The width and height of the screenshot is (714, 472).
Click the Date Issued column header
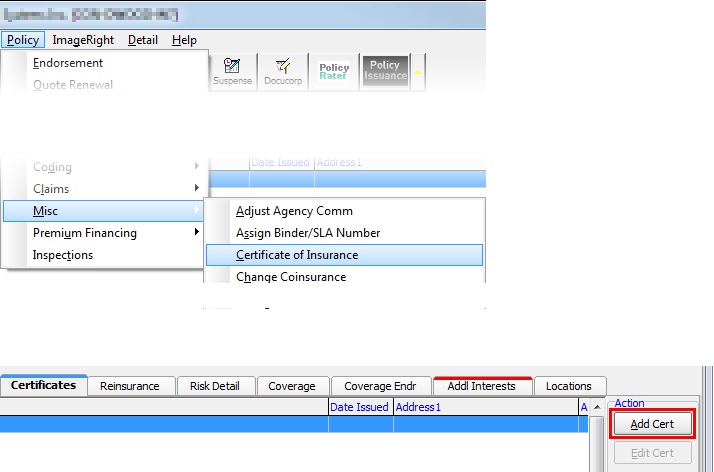pyautogui.click(x=360, y=407)
